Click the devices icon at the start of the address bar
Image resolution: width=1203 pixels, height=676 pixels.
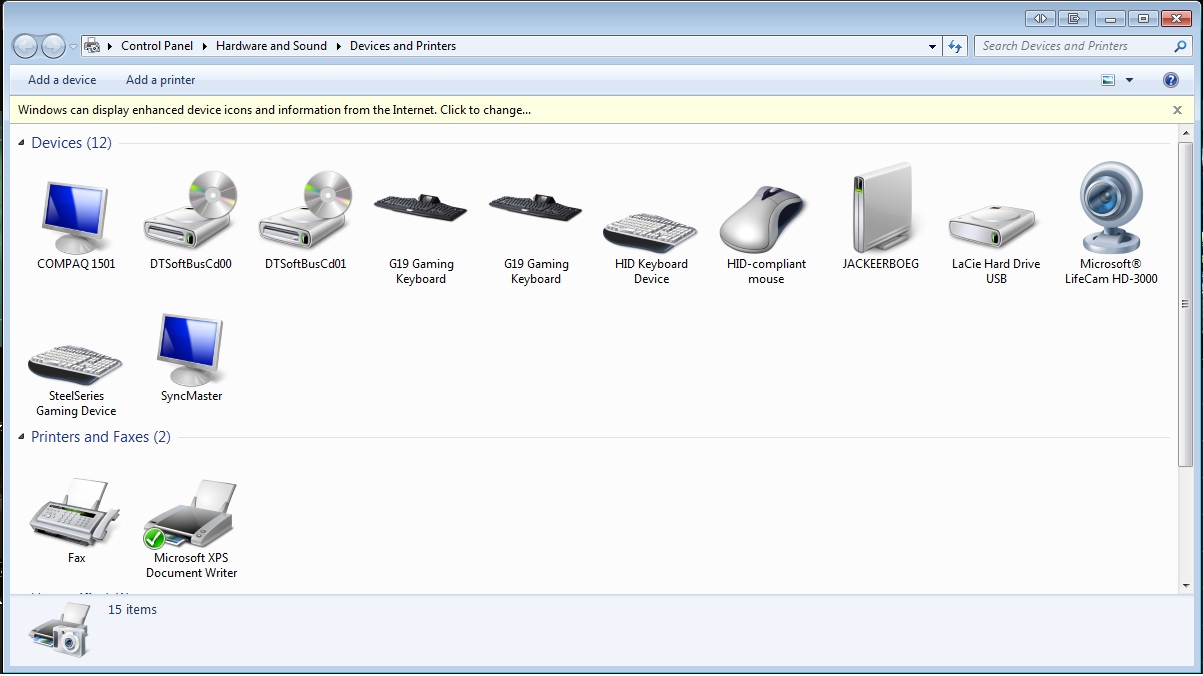point(92,46)
